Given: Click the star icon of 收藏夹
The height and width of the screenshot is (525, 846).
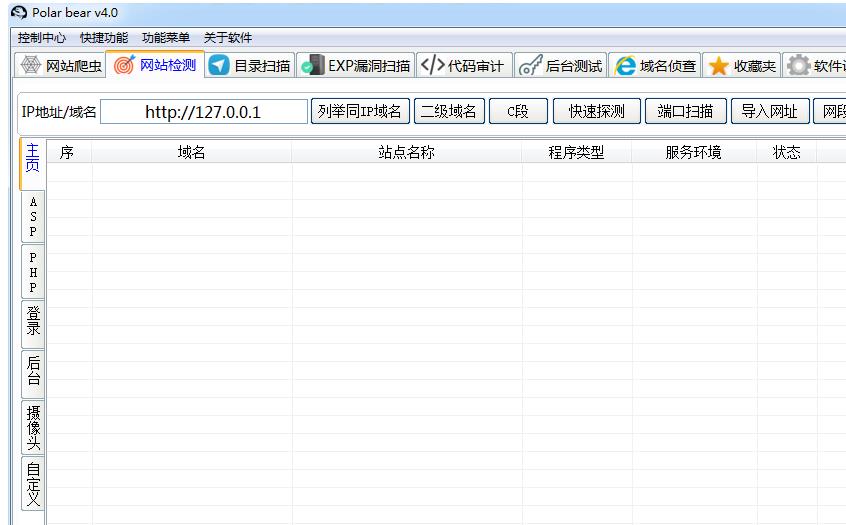Looking at the screenshot, I should tap(719, 66).
